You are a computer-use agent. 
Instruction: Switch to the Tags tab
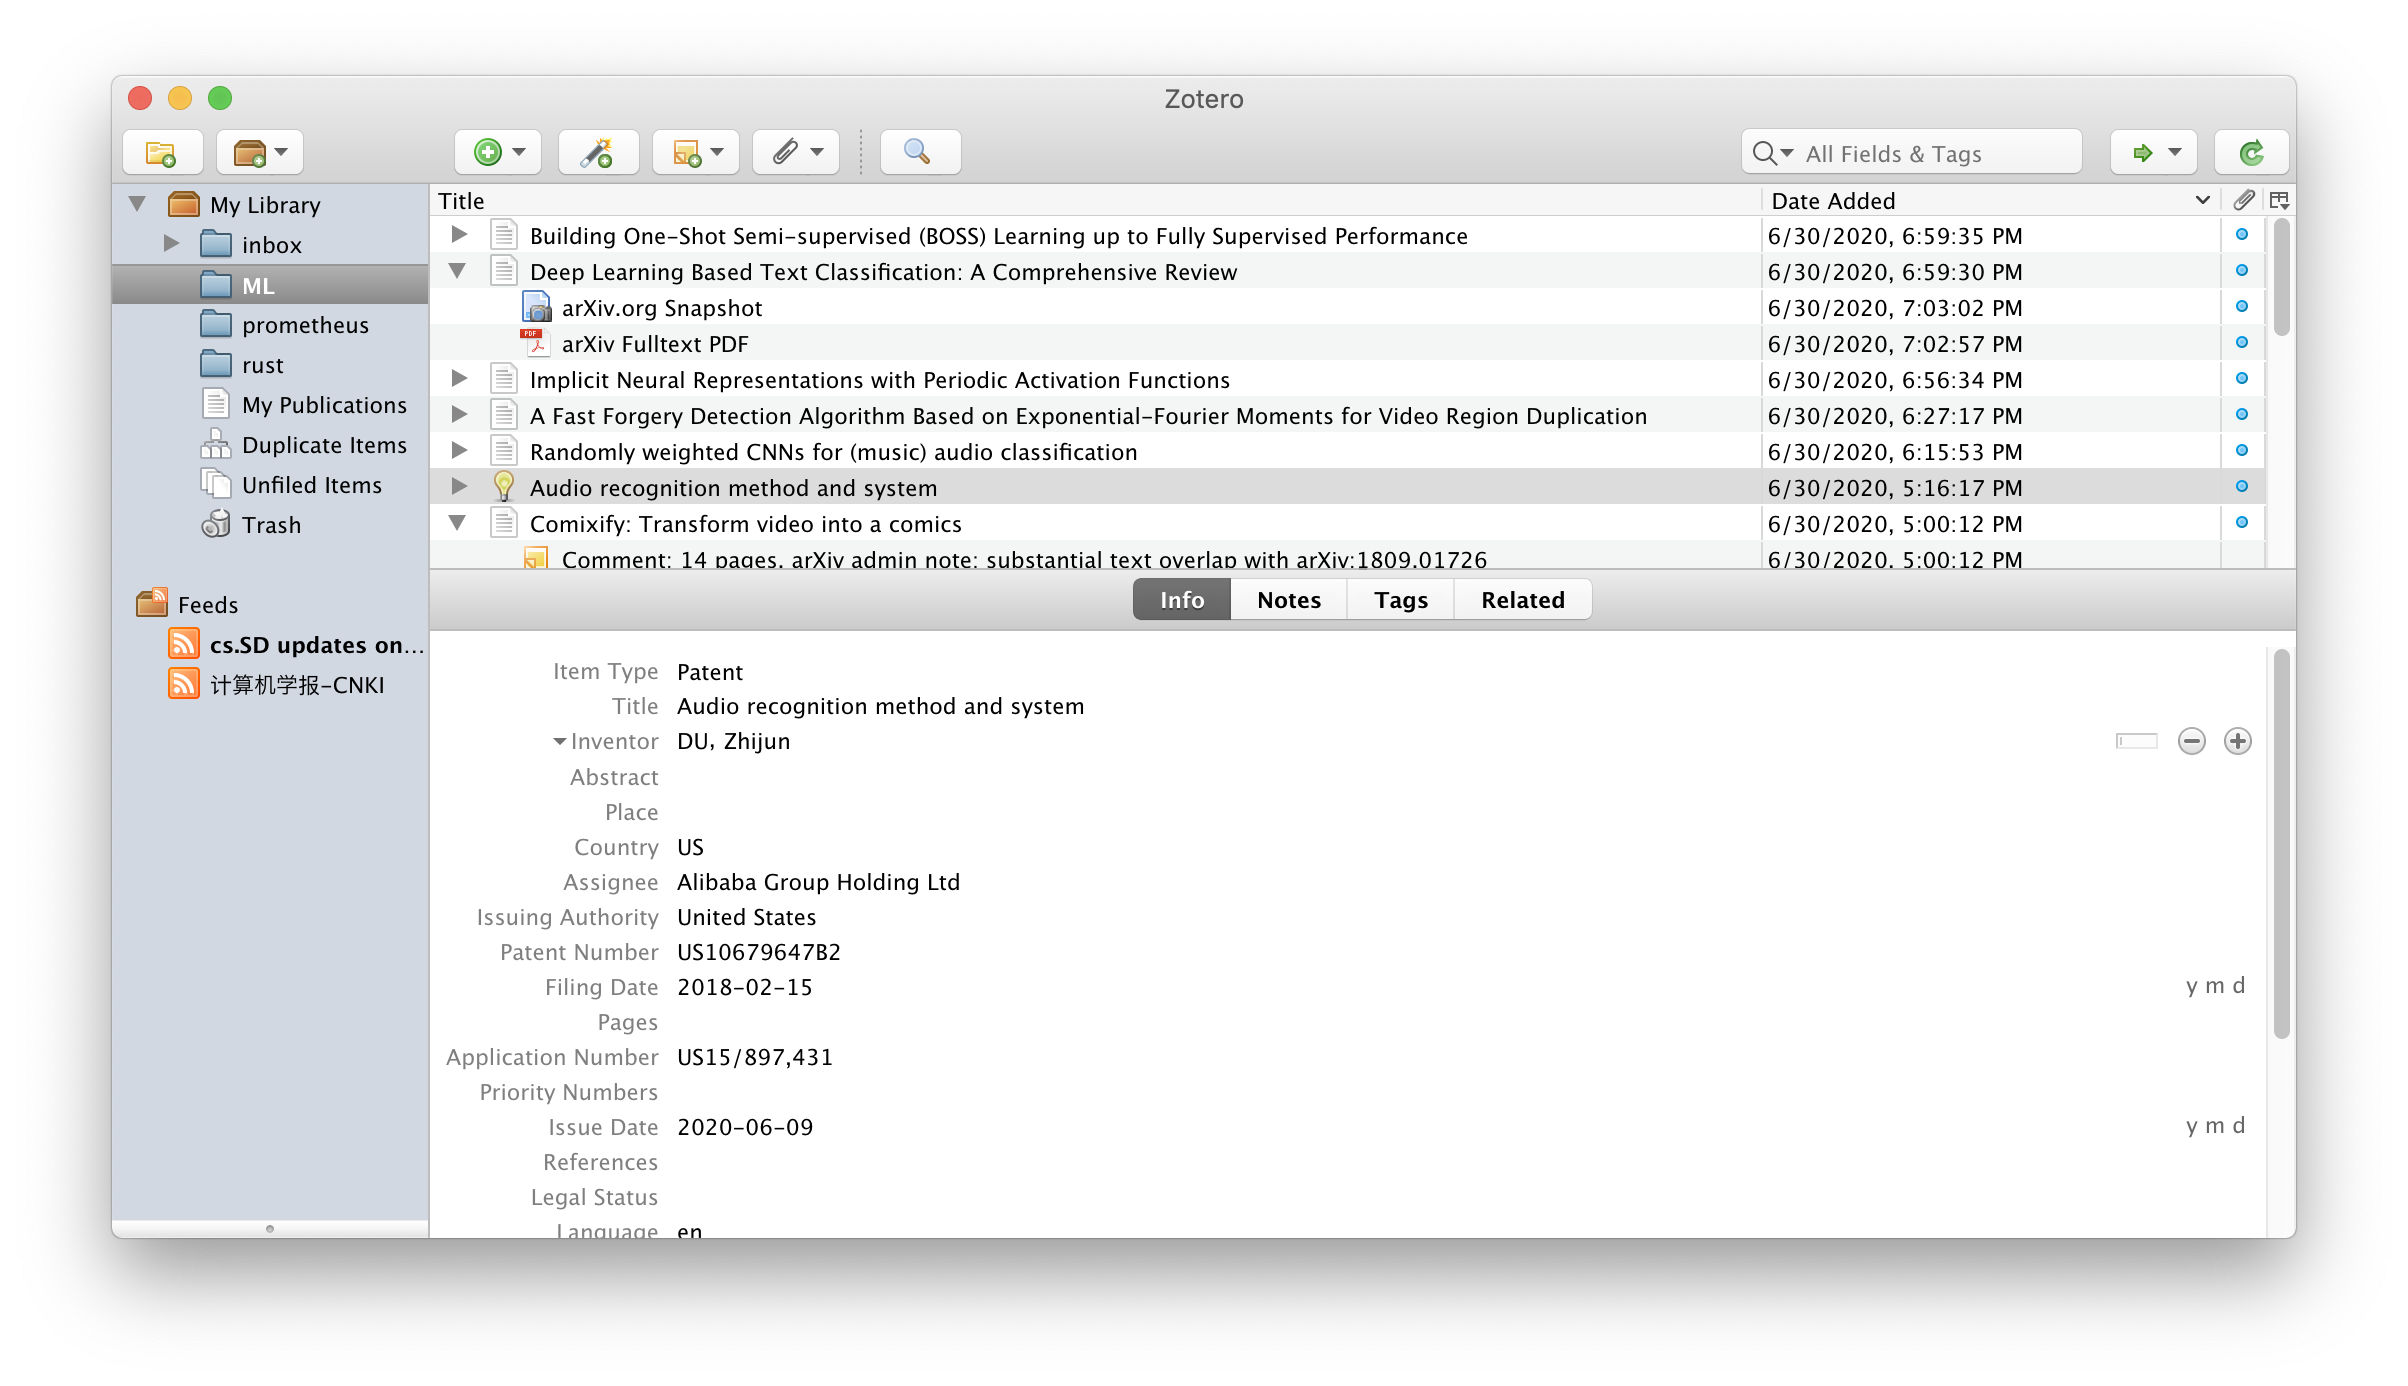tap(1401, 600)
